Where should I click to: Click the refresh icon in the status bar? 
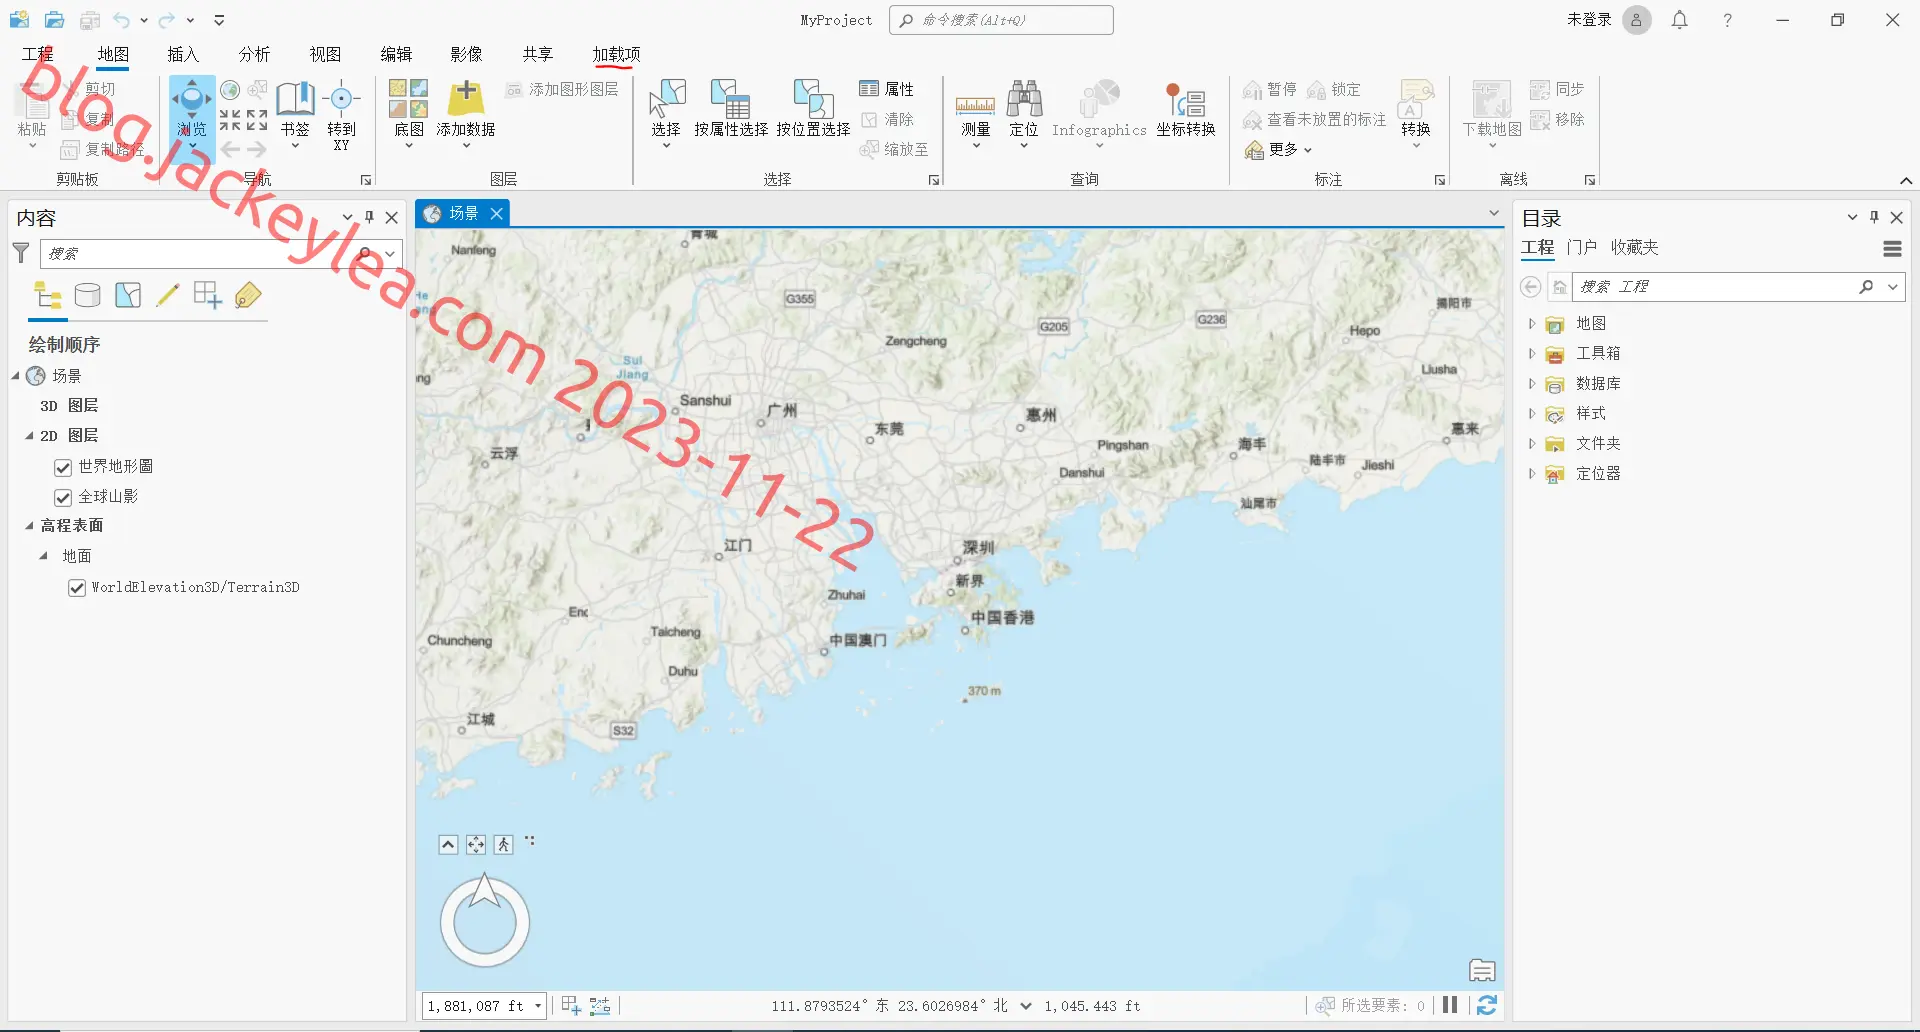(1487, 1005)
